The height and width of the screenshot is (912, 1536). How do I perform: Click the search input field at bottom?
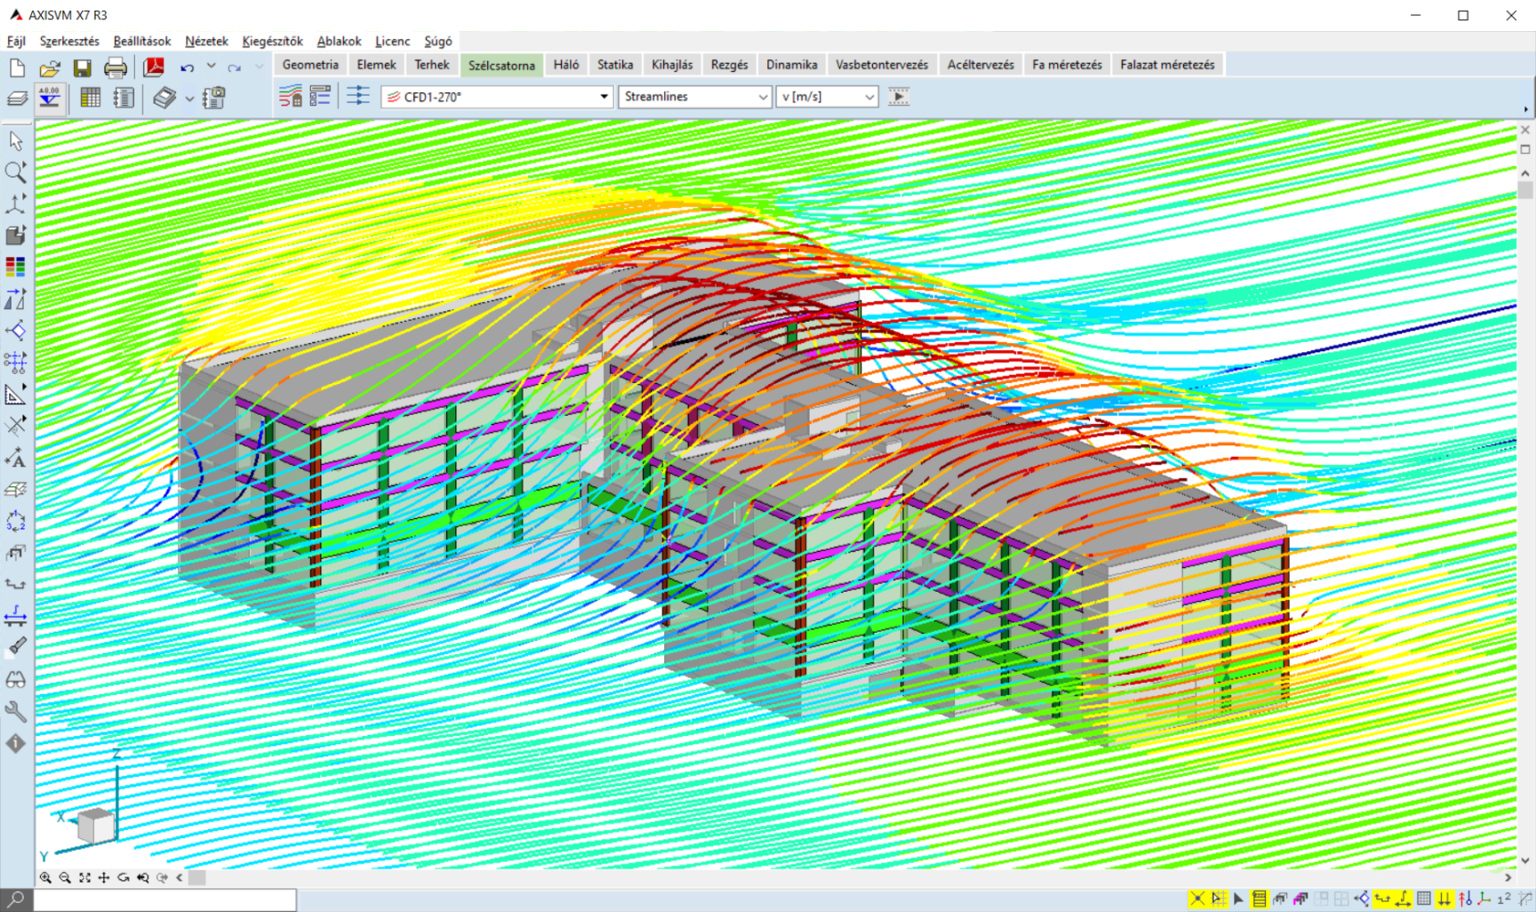165,900
